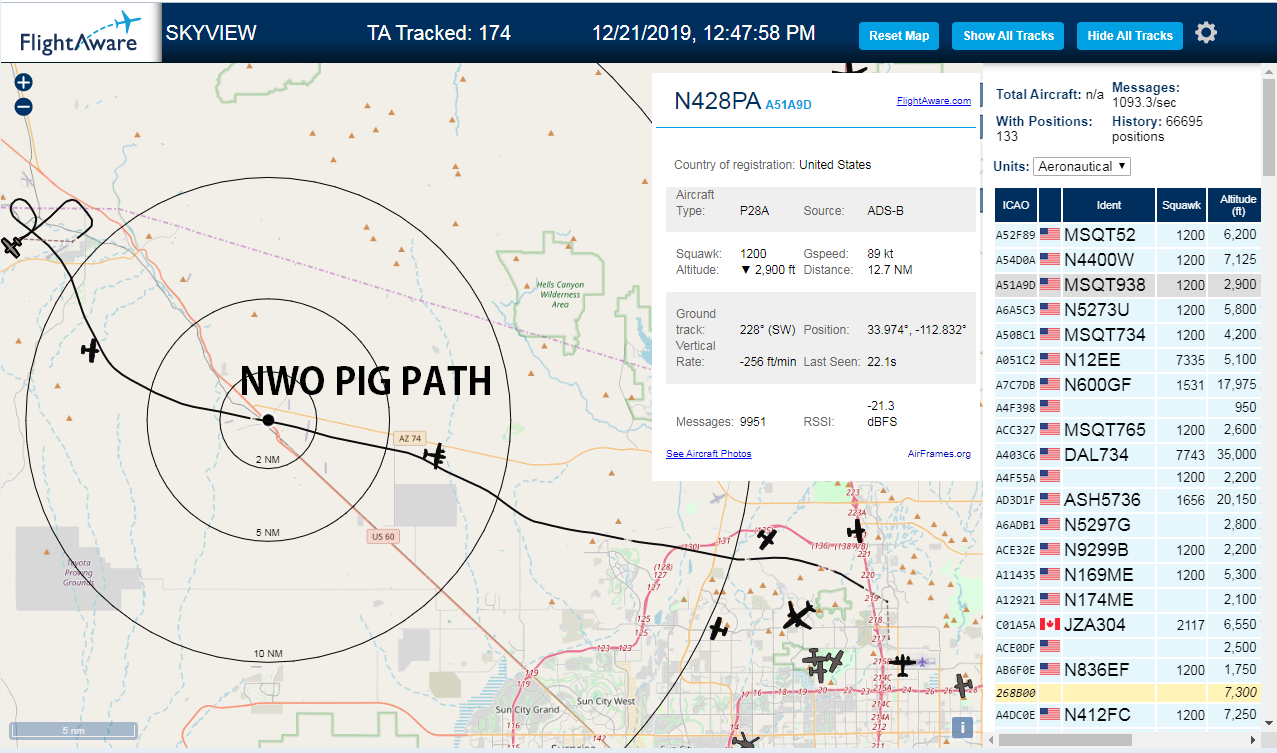The width and height of the screenshot is (1277, 753).
Task: Open AirFrames.org link
Action: [x=939, y=453]
